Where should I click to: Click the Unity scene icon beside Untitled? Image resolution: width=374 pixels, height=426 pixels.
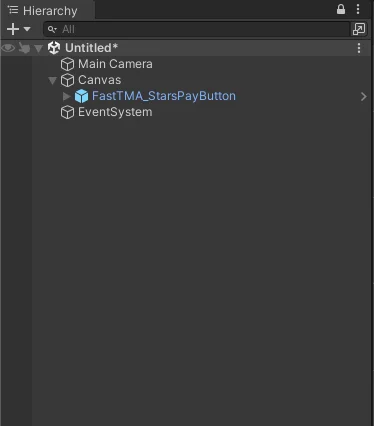pyautogui.click(x=54, y=48)
